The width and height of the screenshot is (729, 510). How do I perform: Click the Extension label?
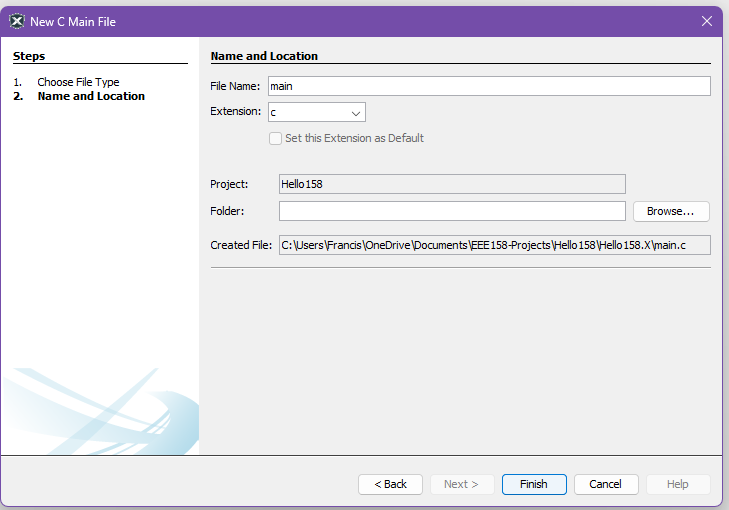[x=236, y=112]
